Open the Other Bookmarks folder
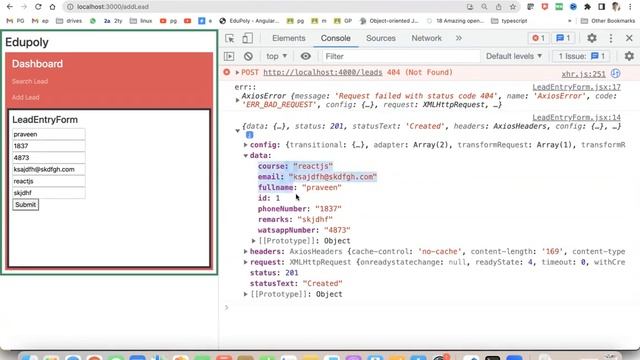 (608, 21)
